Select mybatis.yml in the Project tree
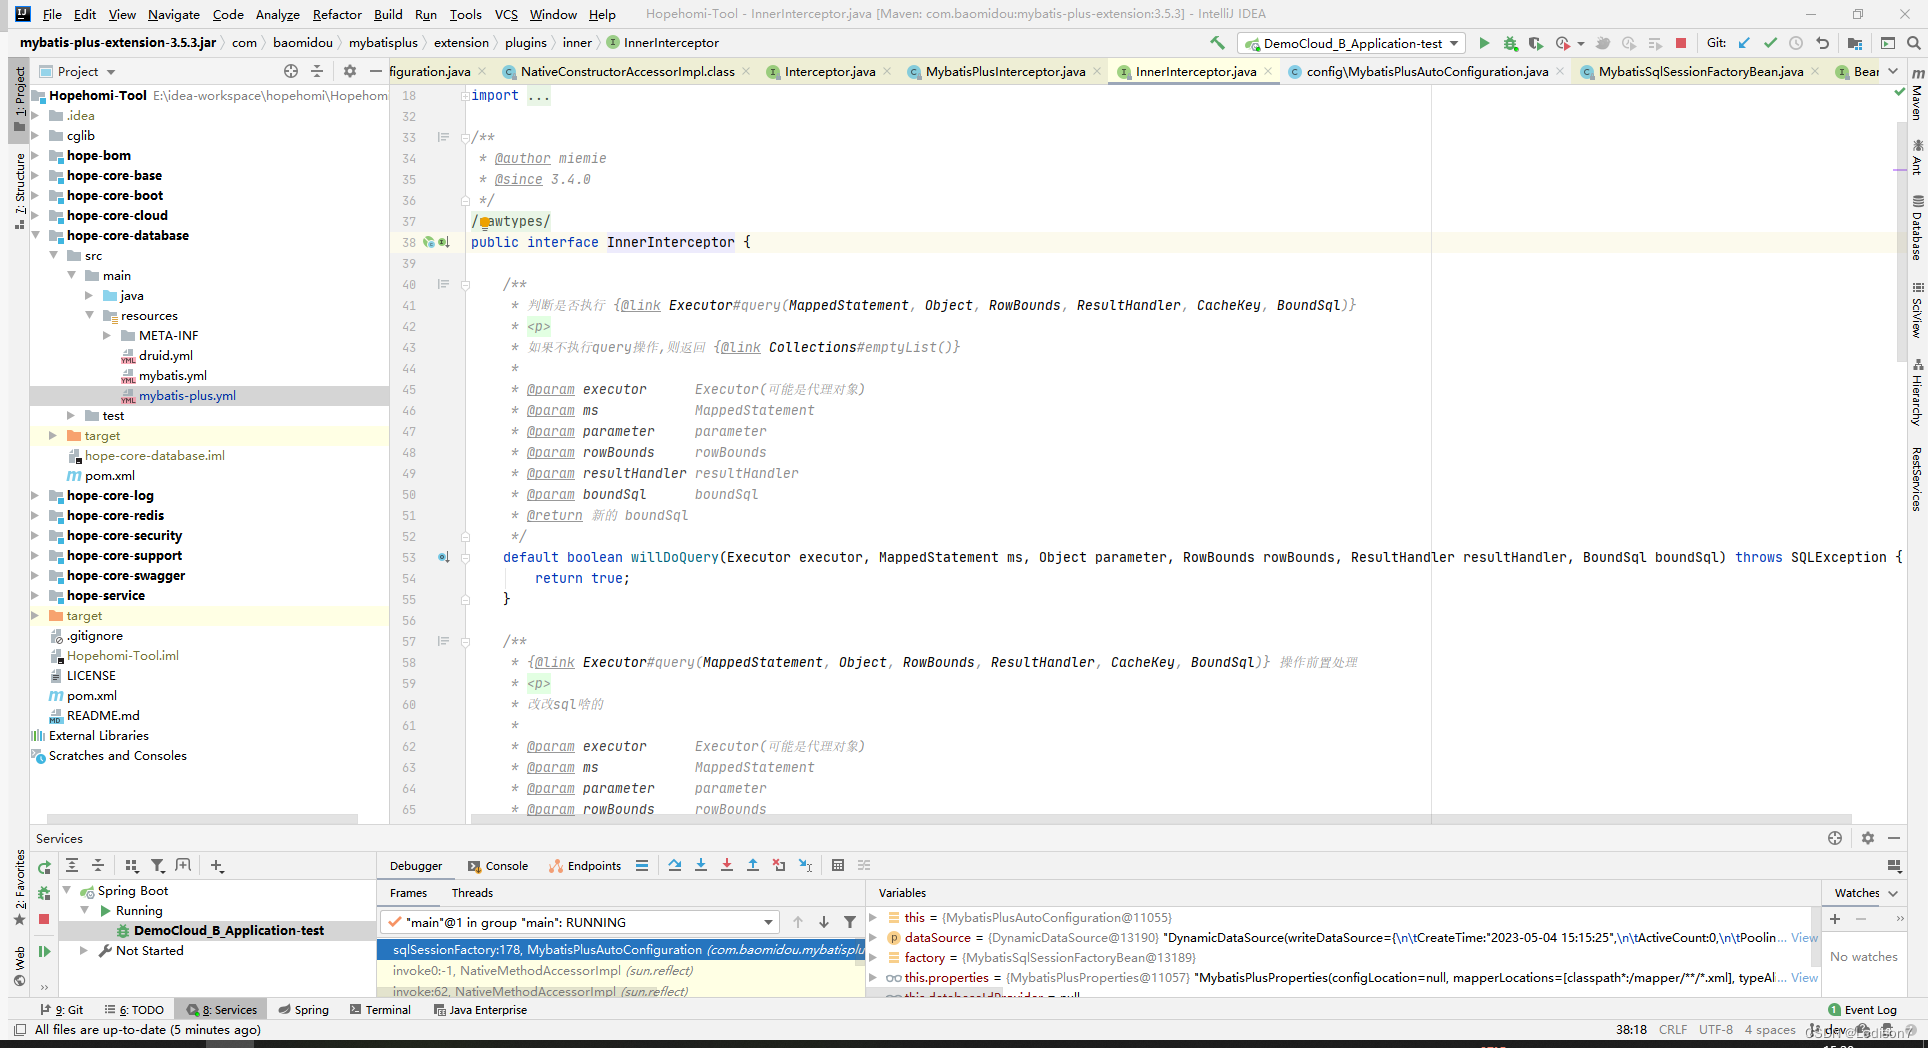The width and height of the screenshot is (1928, 1048). [172, 376]
